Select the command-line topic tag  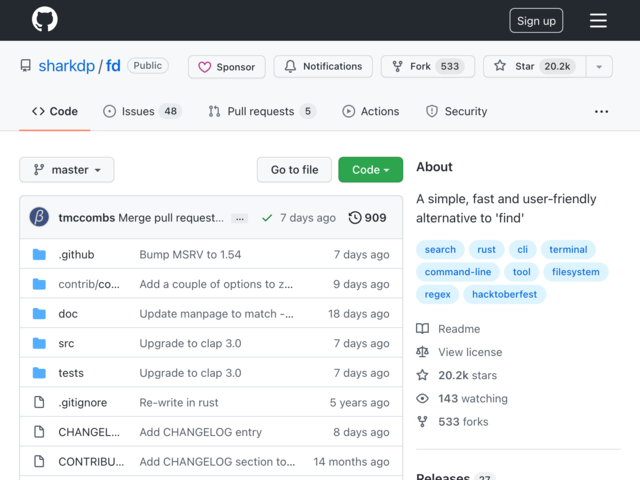(x=458, y=272)
